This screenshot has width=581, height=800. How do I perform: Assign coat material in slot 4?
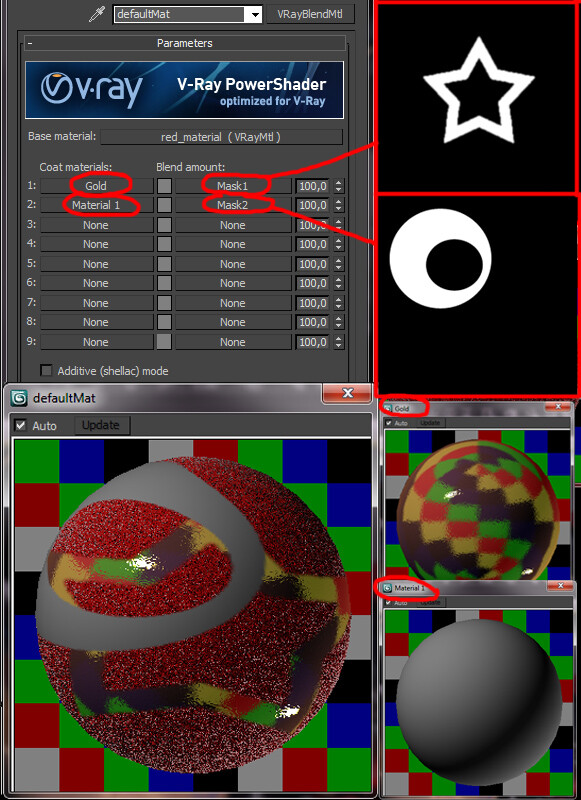[x=96, y=244]
